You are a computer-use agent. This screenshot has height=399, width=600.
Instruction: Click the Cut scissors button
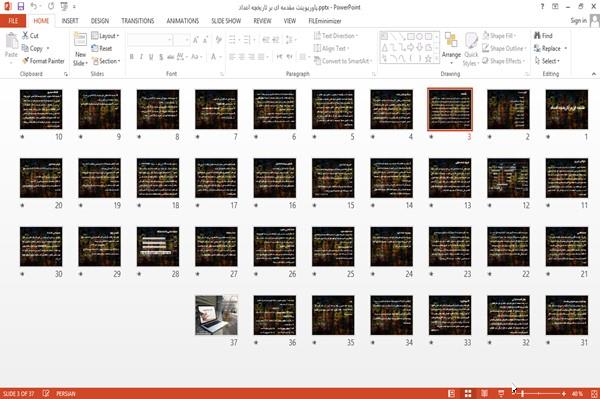[x=30, y=36]
